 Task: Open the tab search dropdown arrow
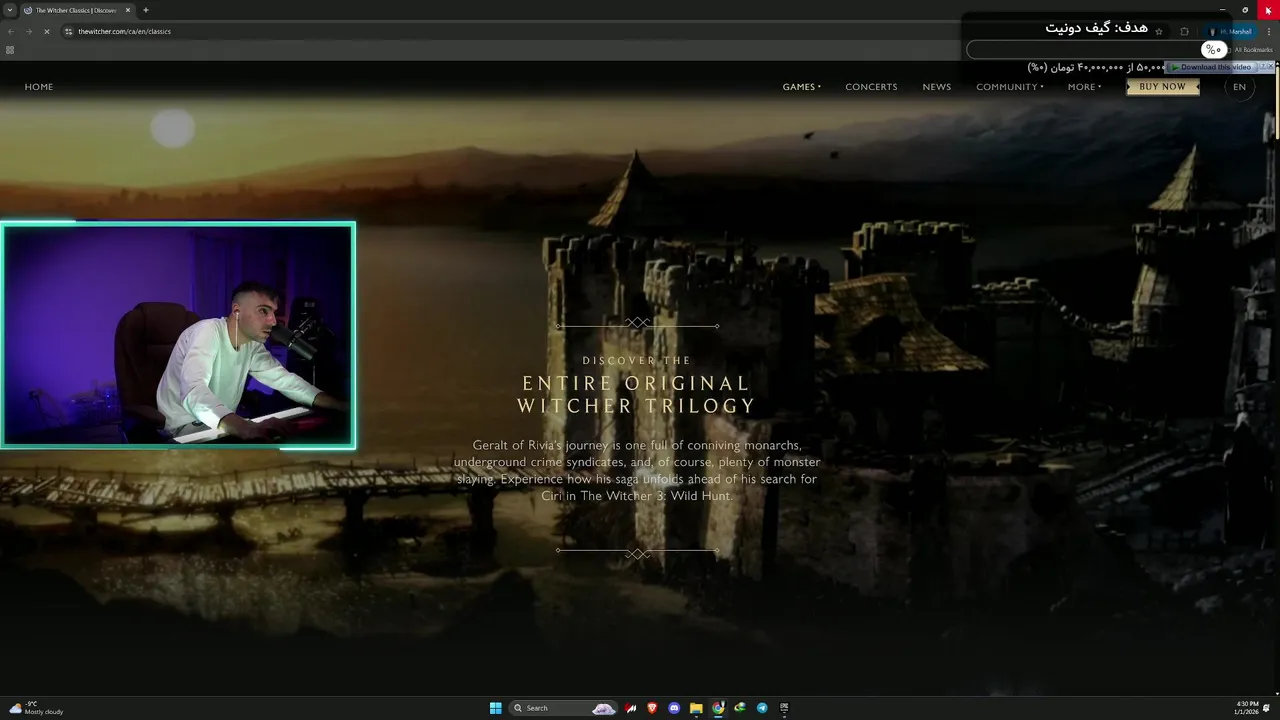[10, 10]
